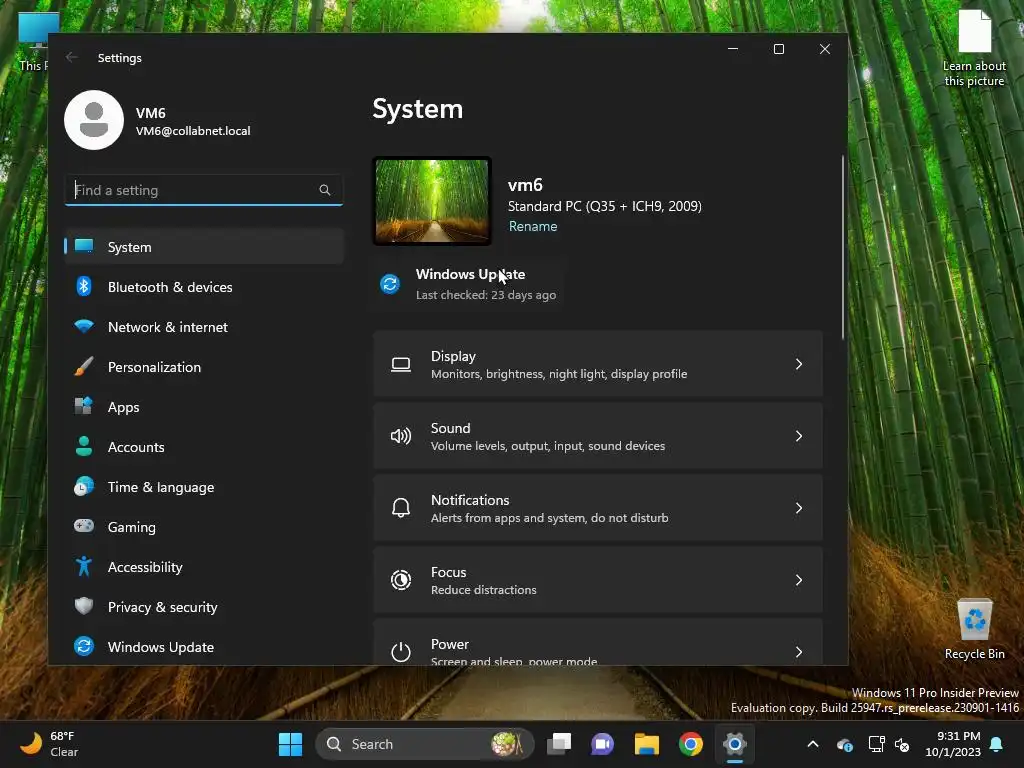Open the Recycle Bin desktop icon
Image resolution: width=1024 pixels, height=768 pixels.
coord(974,629)
